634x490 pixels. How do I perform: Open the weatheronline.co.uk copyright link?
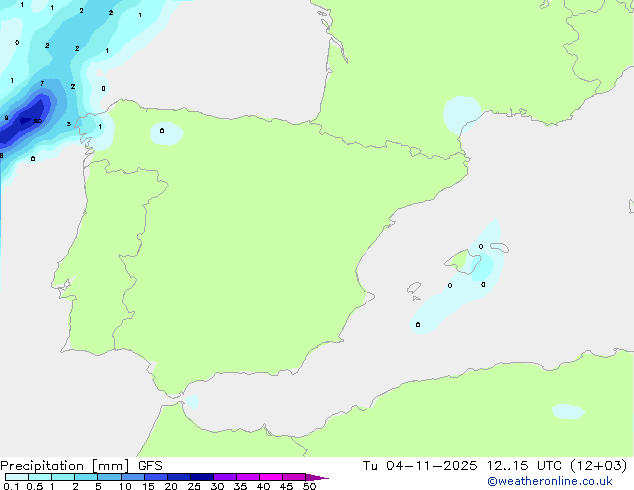[x=550, y=481]
